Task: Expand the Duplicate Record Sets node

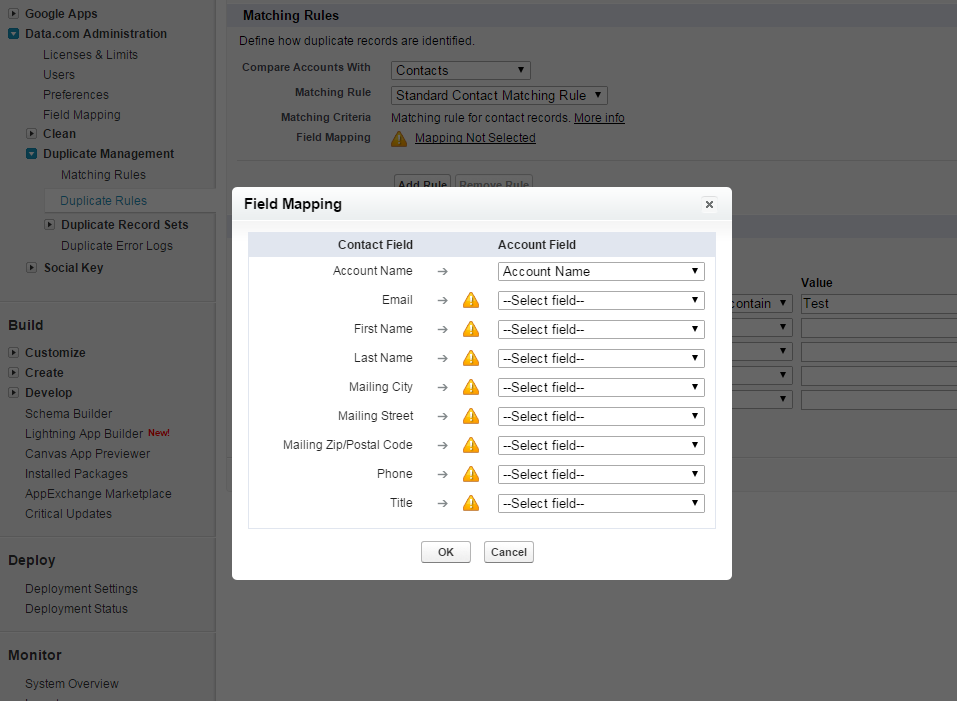Action: [50, 225]
